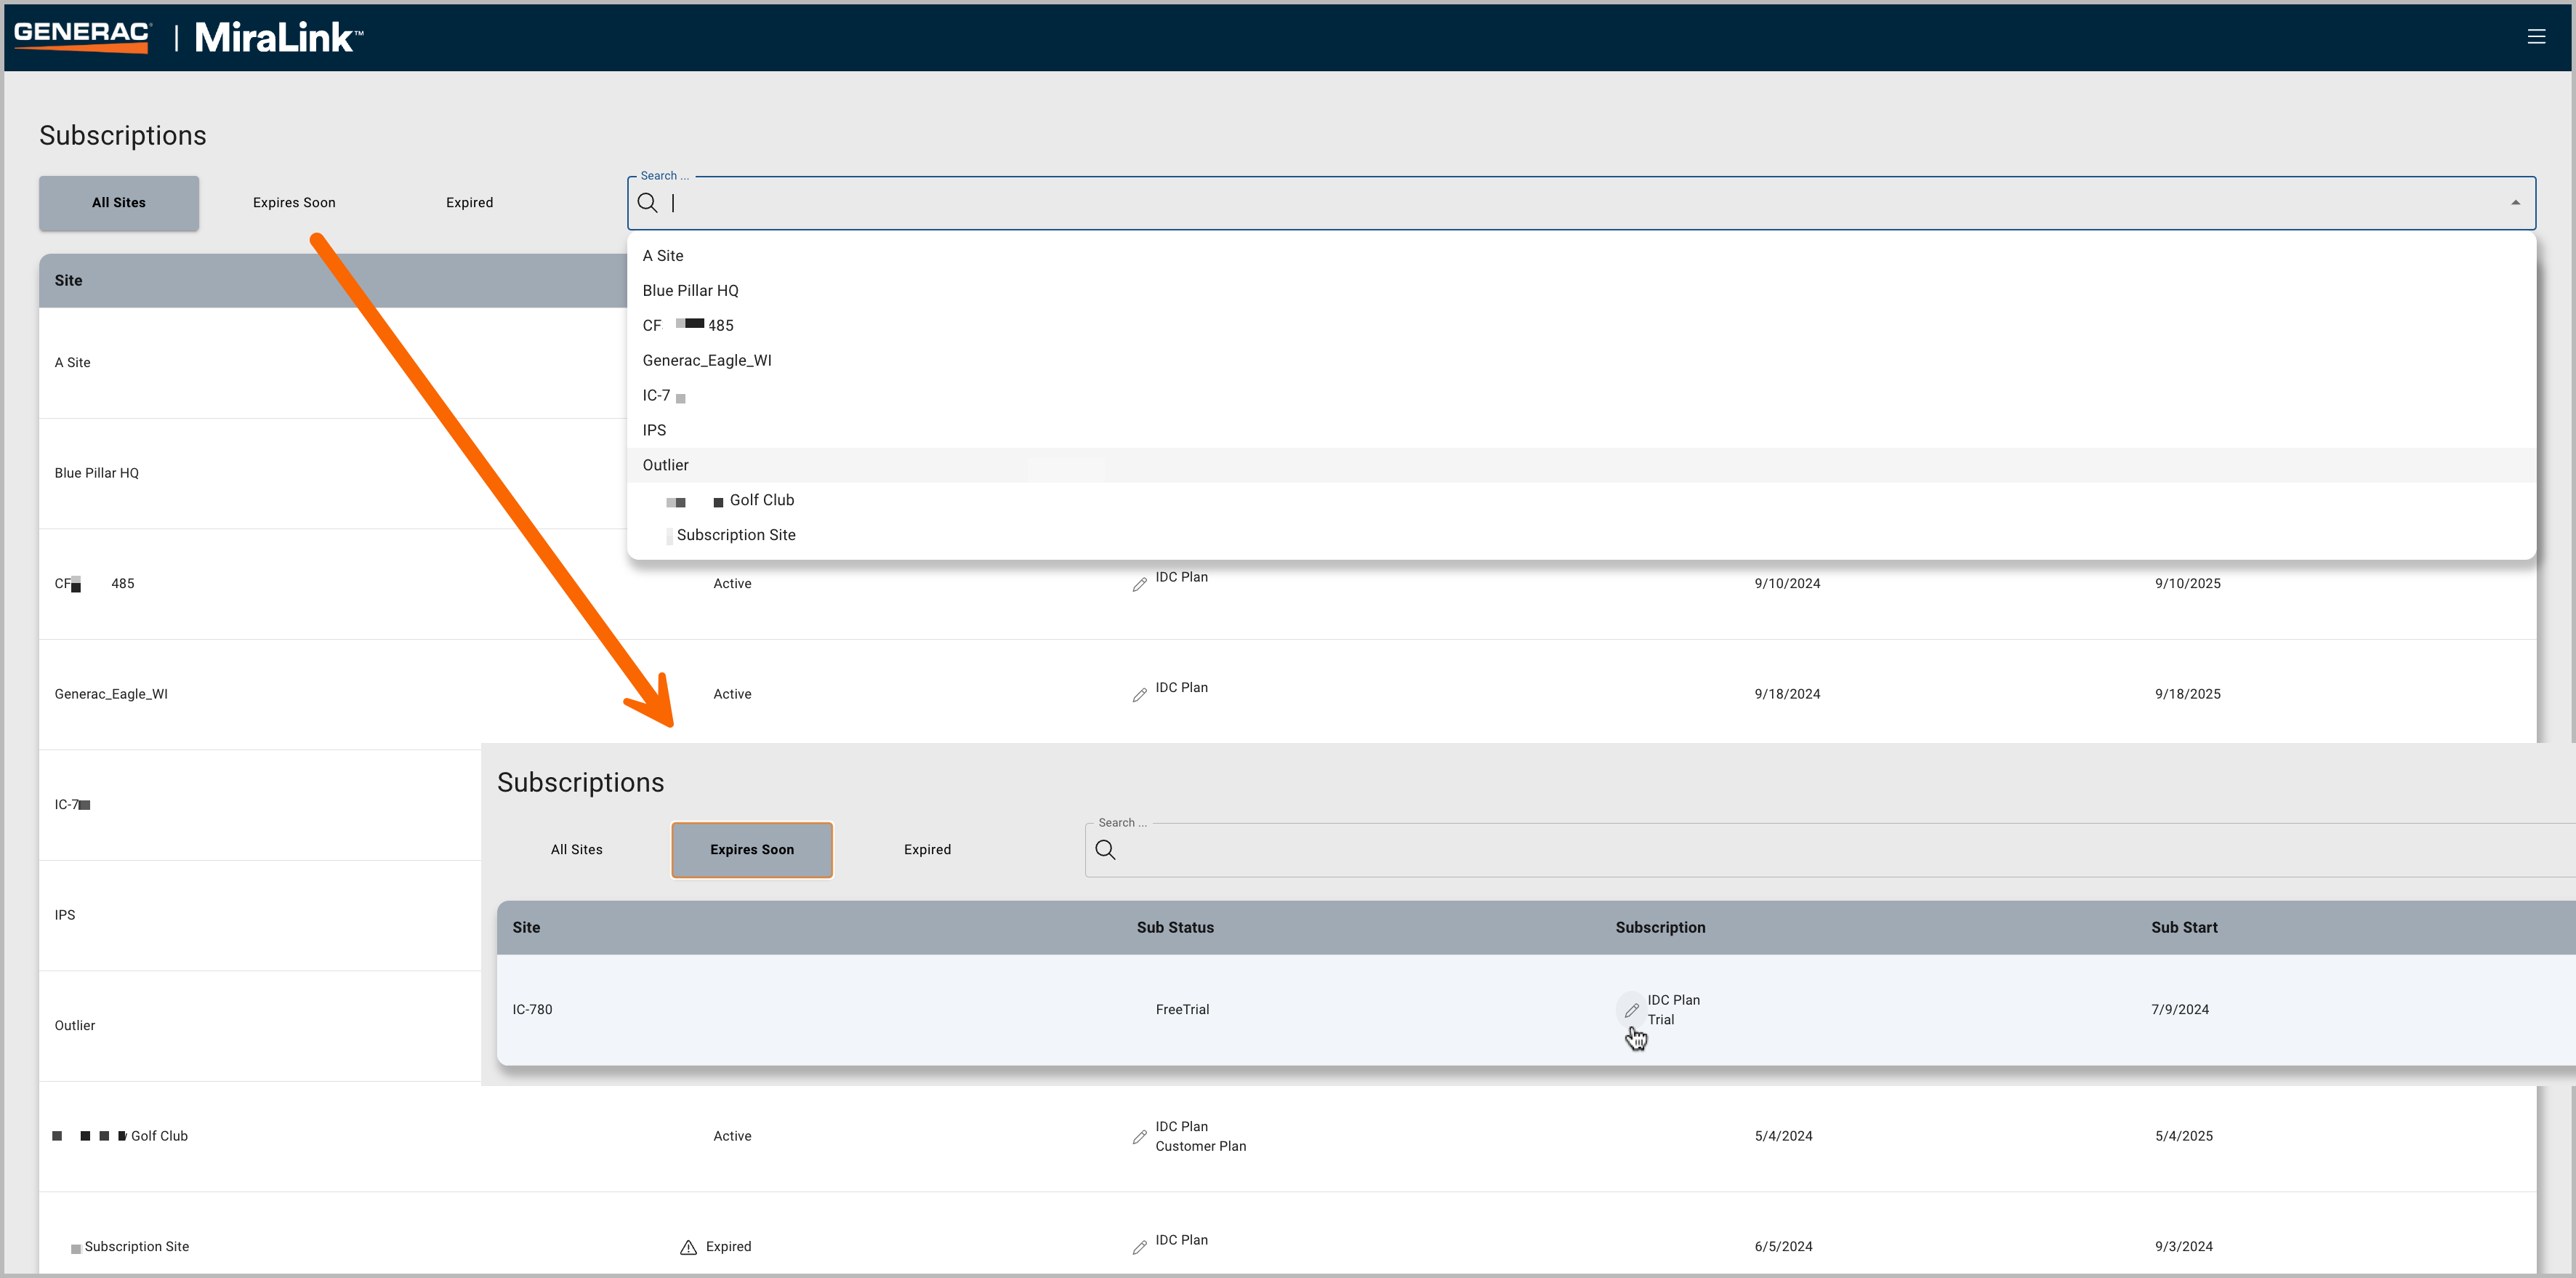Choose Blue Pillar HQ from dropdown list
The width and height of the screenshot is (2576, 1278).
(1580, 291)
